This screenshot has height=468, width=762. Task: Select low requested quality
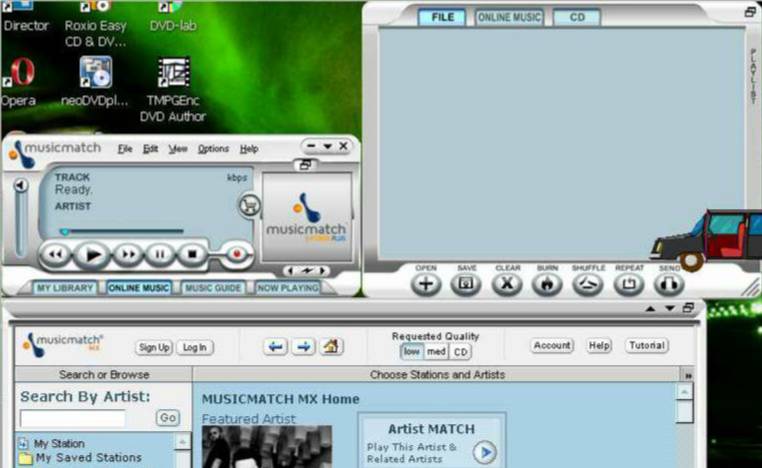click(412, 351)
